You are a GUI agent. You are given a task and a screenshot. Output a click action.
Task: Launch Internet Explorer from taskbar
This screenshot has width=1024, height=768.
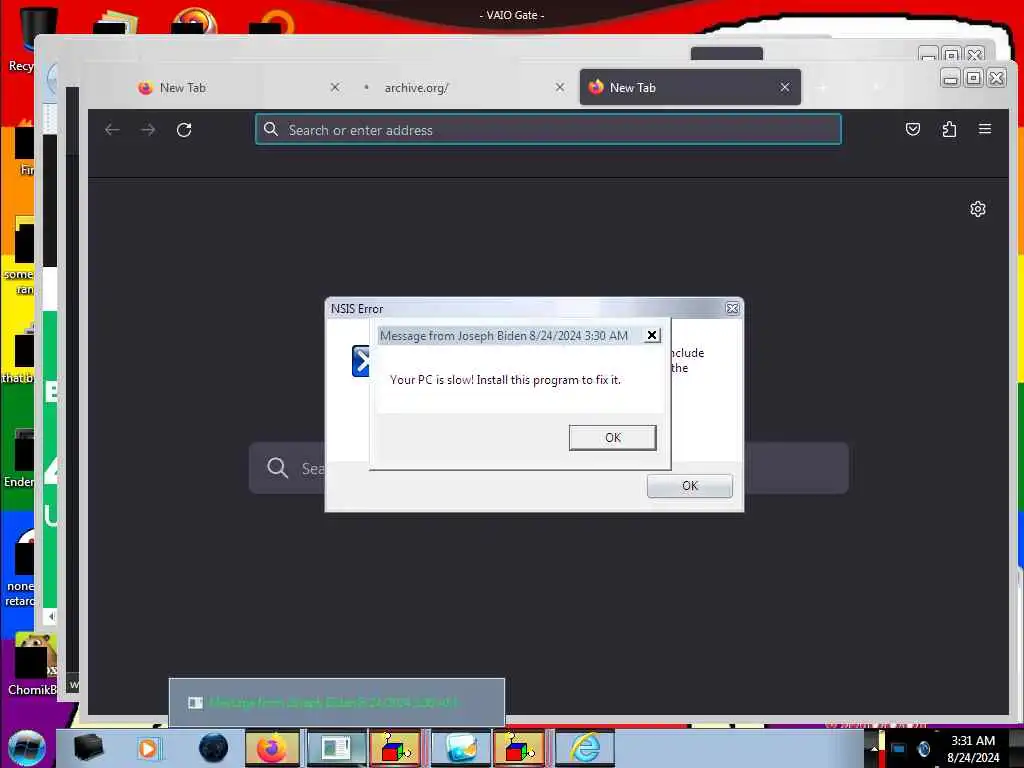(585, 748)
